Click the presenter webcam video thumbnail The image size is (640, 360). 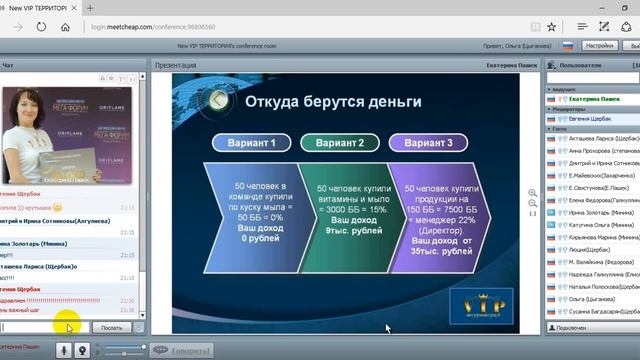tap(67, 136)
